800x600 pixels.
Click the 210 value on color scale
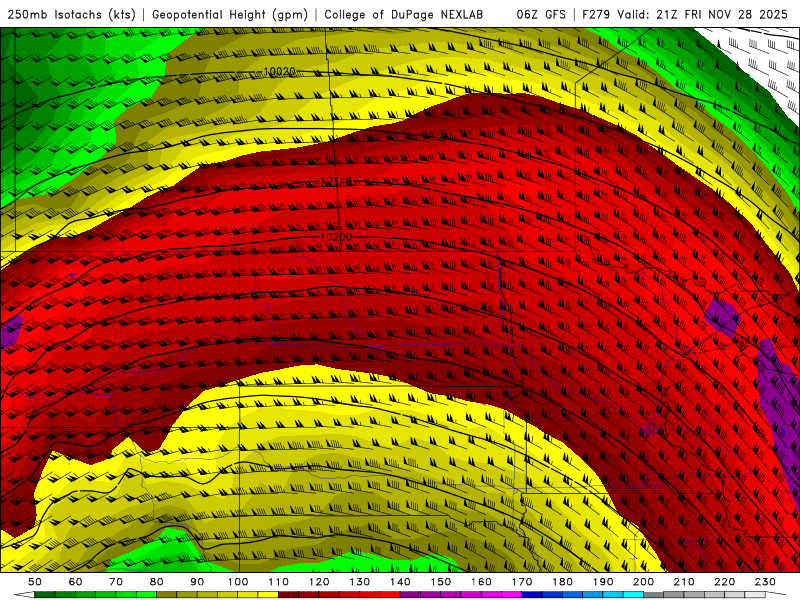684,582
